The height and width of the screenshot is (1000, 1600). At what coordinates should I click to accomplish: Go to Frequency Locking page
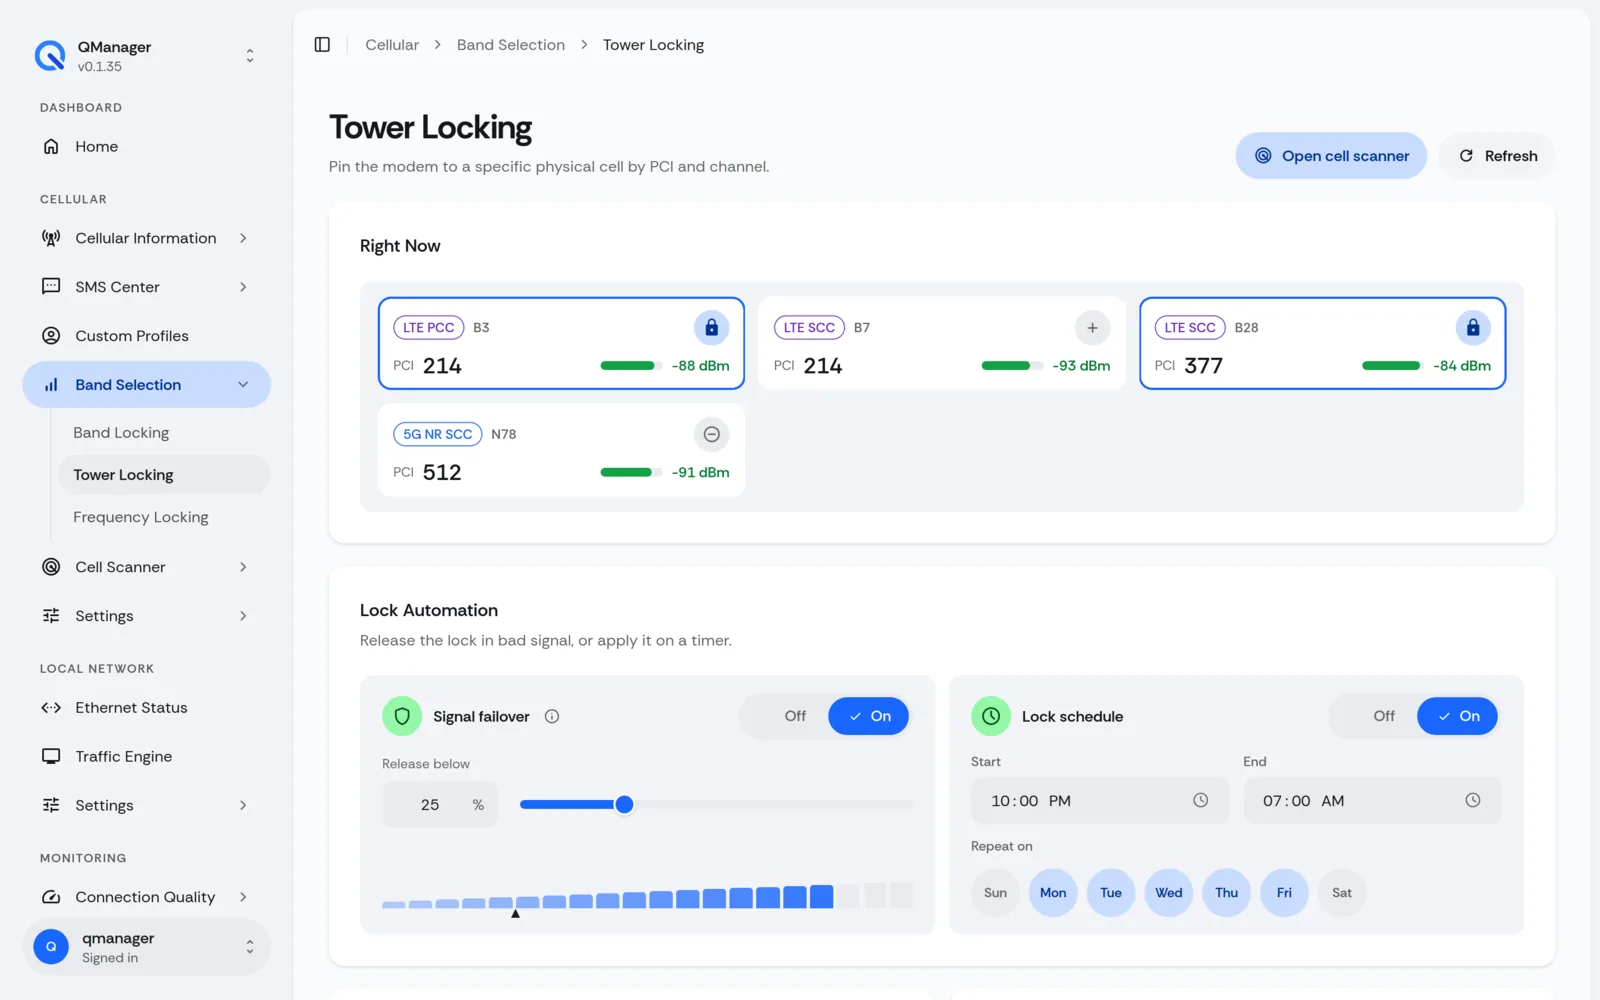click(x=141, y=517)
